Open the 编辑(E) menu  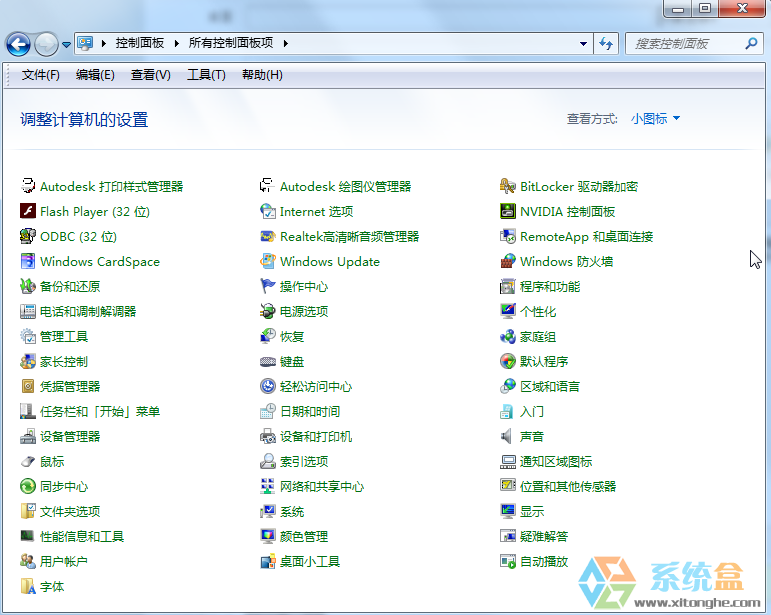(95, 75)
